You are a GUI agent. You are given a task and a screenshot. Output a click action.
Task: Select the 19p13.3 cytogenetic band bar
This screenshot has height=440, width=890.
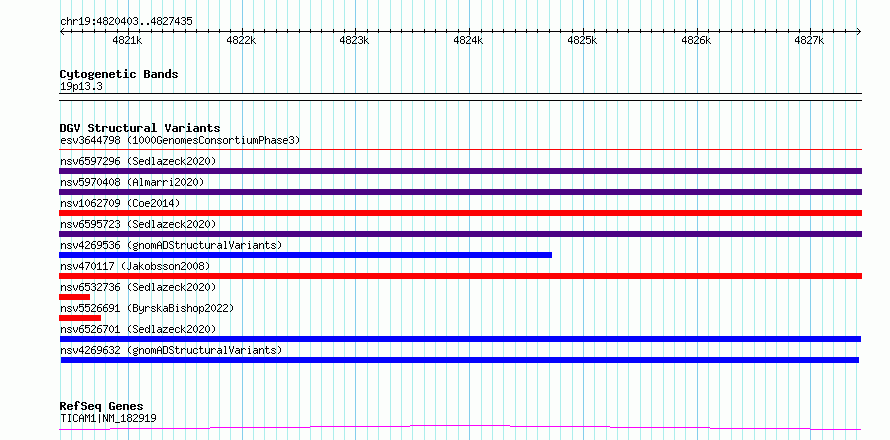(x=460, y=97)
